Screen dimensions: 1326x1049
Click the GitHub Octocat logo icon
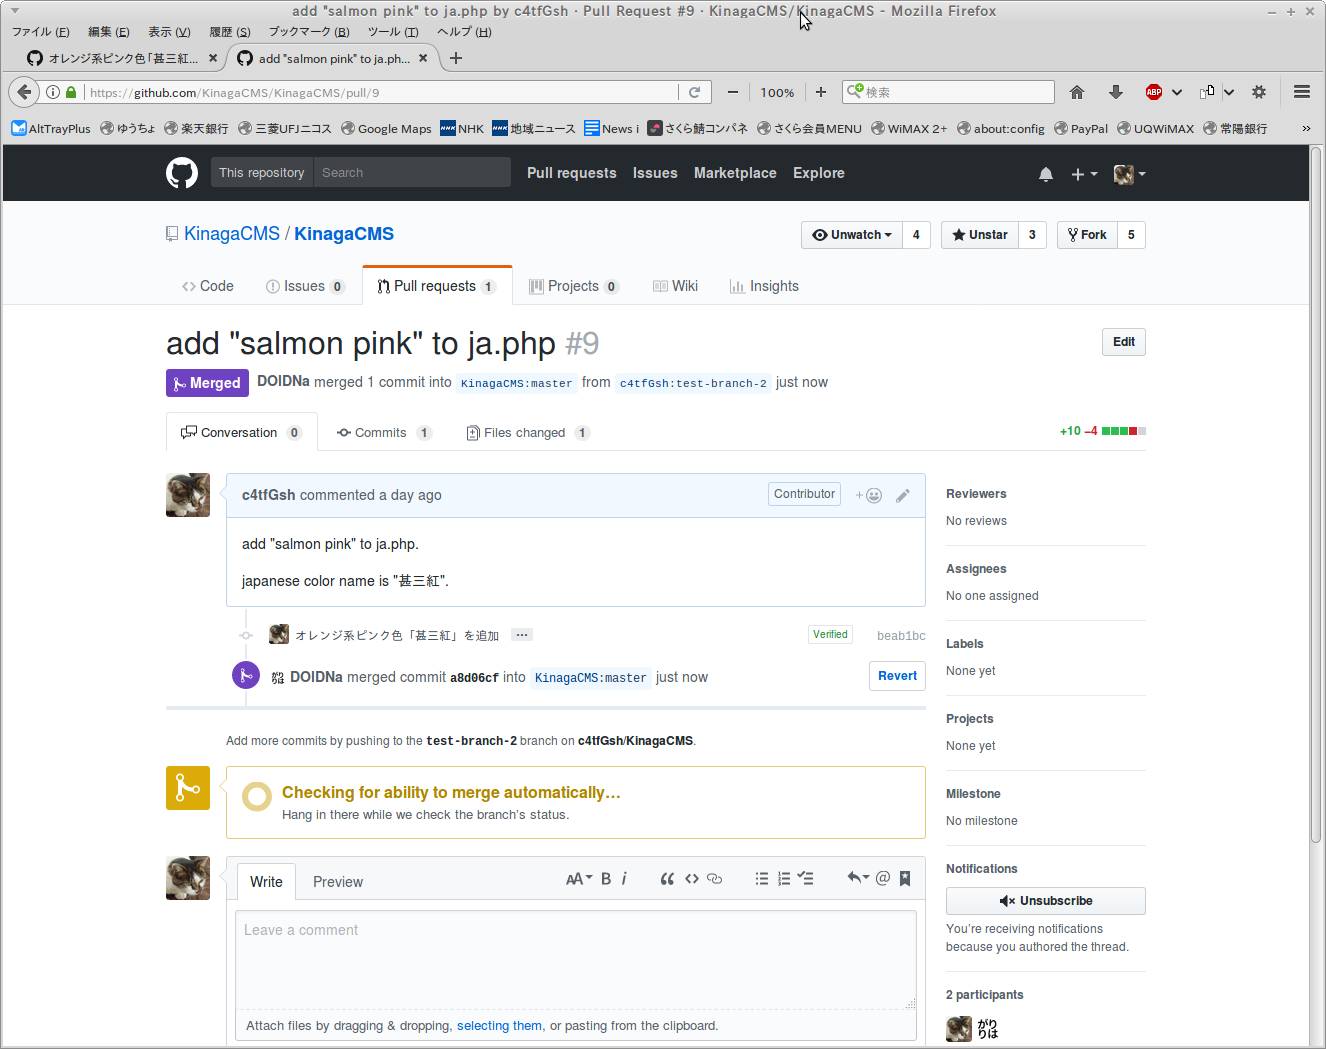tap(182, 173)
